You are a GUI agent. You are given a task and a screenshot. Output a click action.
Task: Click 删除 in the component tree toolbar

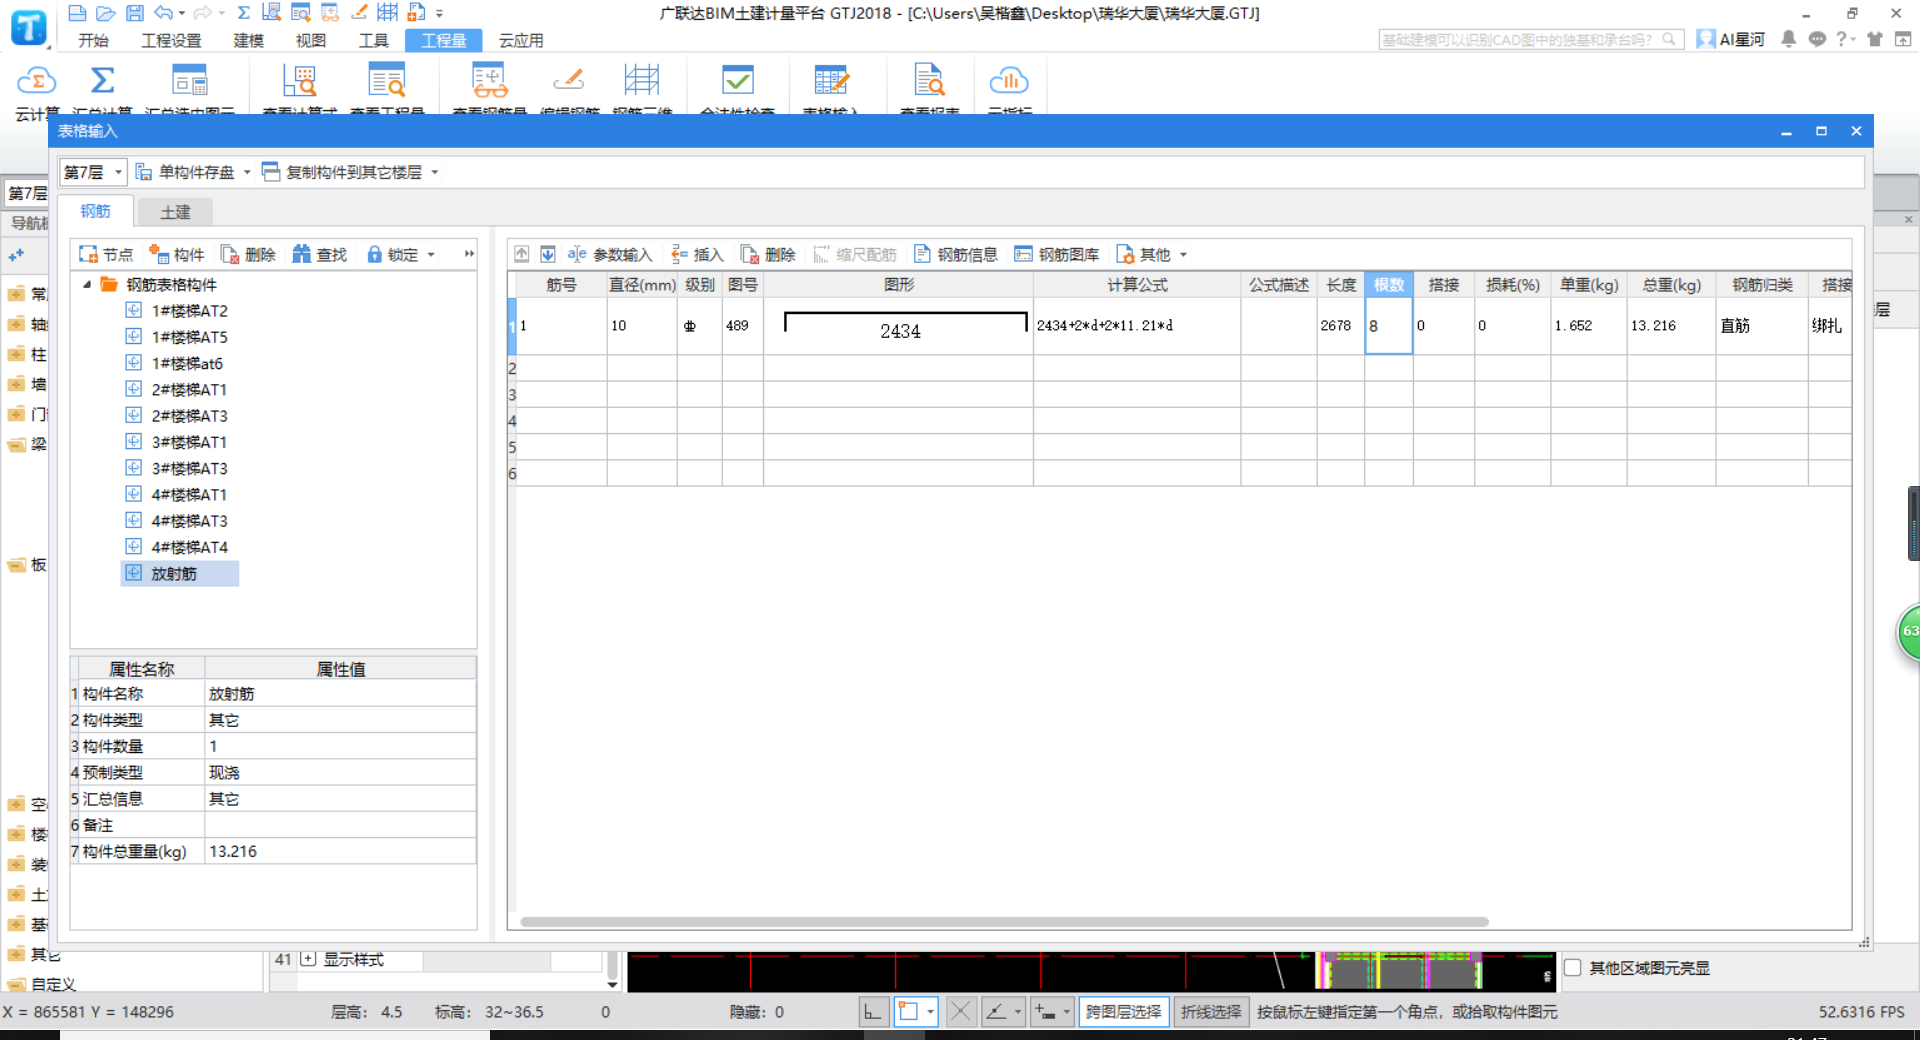click(248, 255)
